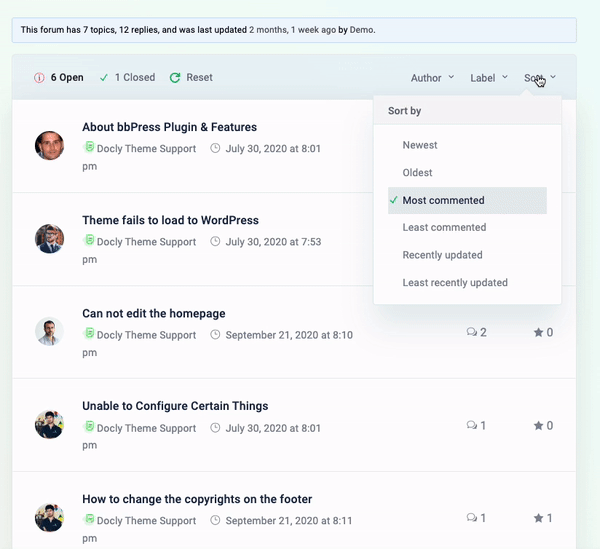Sort by Recently updated
This screenshot has height=549, width=600.
point(442,255)
